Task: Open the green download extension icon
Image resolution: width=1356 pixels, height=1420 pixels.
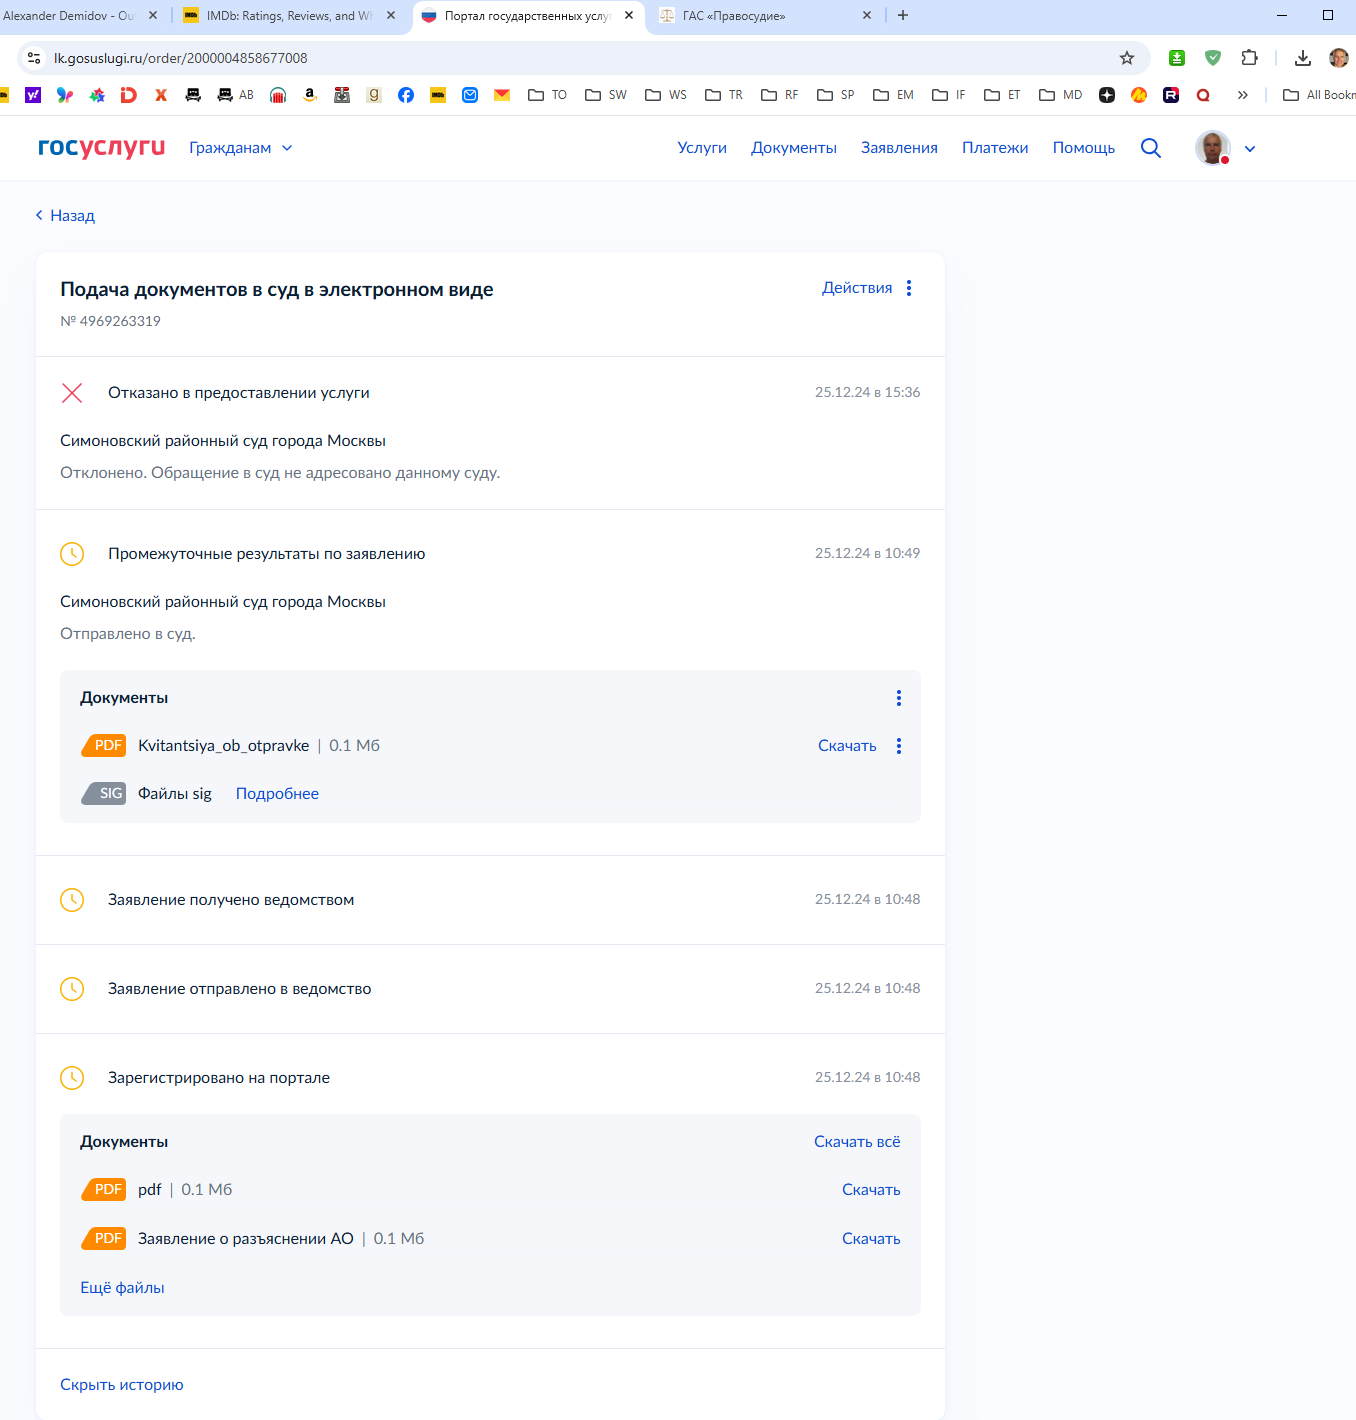Action: 1177,58
